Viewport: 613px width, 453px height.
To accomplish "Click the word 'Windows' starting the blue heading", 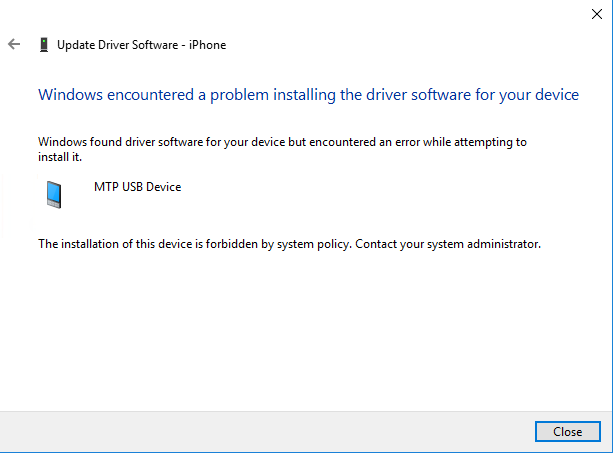I will (70, 95).
